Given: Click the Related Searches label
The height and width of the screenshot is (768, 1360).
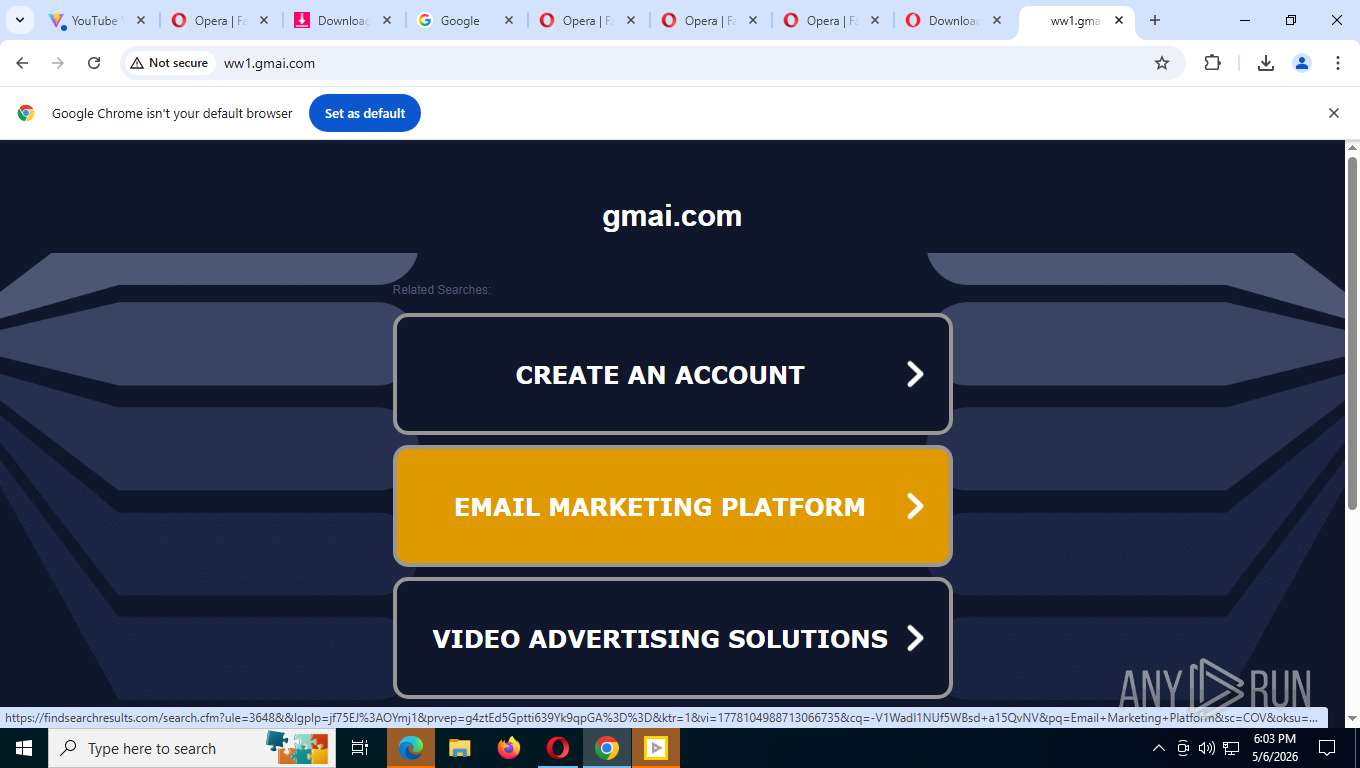Looking at the screenshot, I should (x=441, y=290).
